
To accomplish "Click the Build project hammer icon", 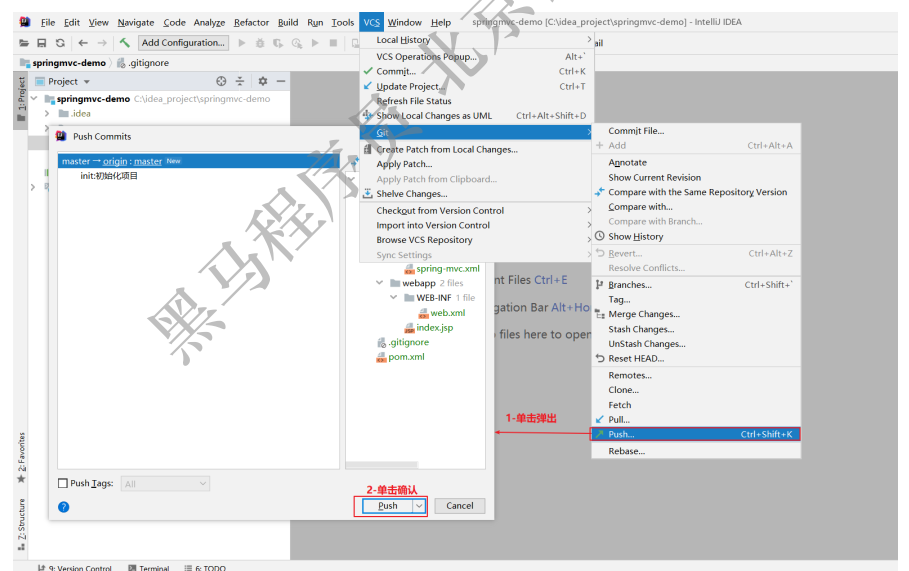I will click(x=125, y=42).
